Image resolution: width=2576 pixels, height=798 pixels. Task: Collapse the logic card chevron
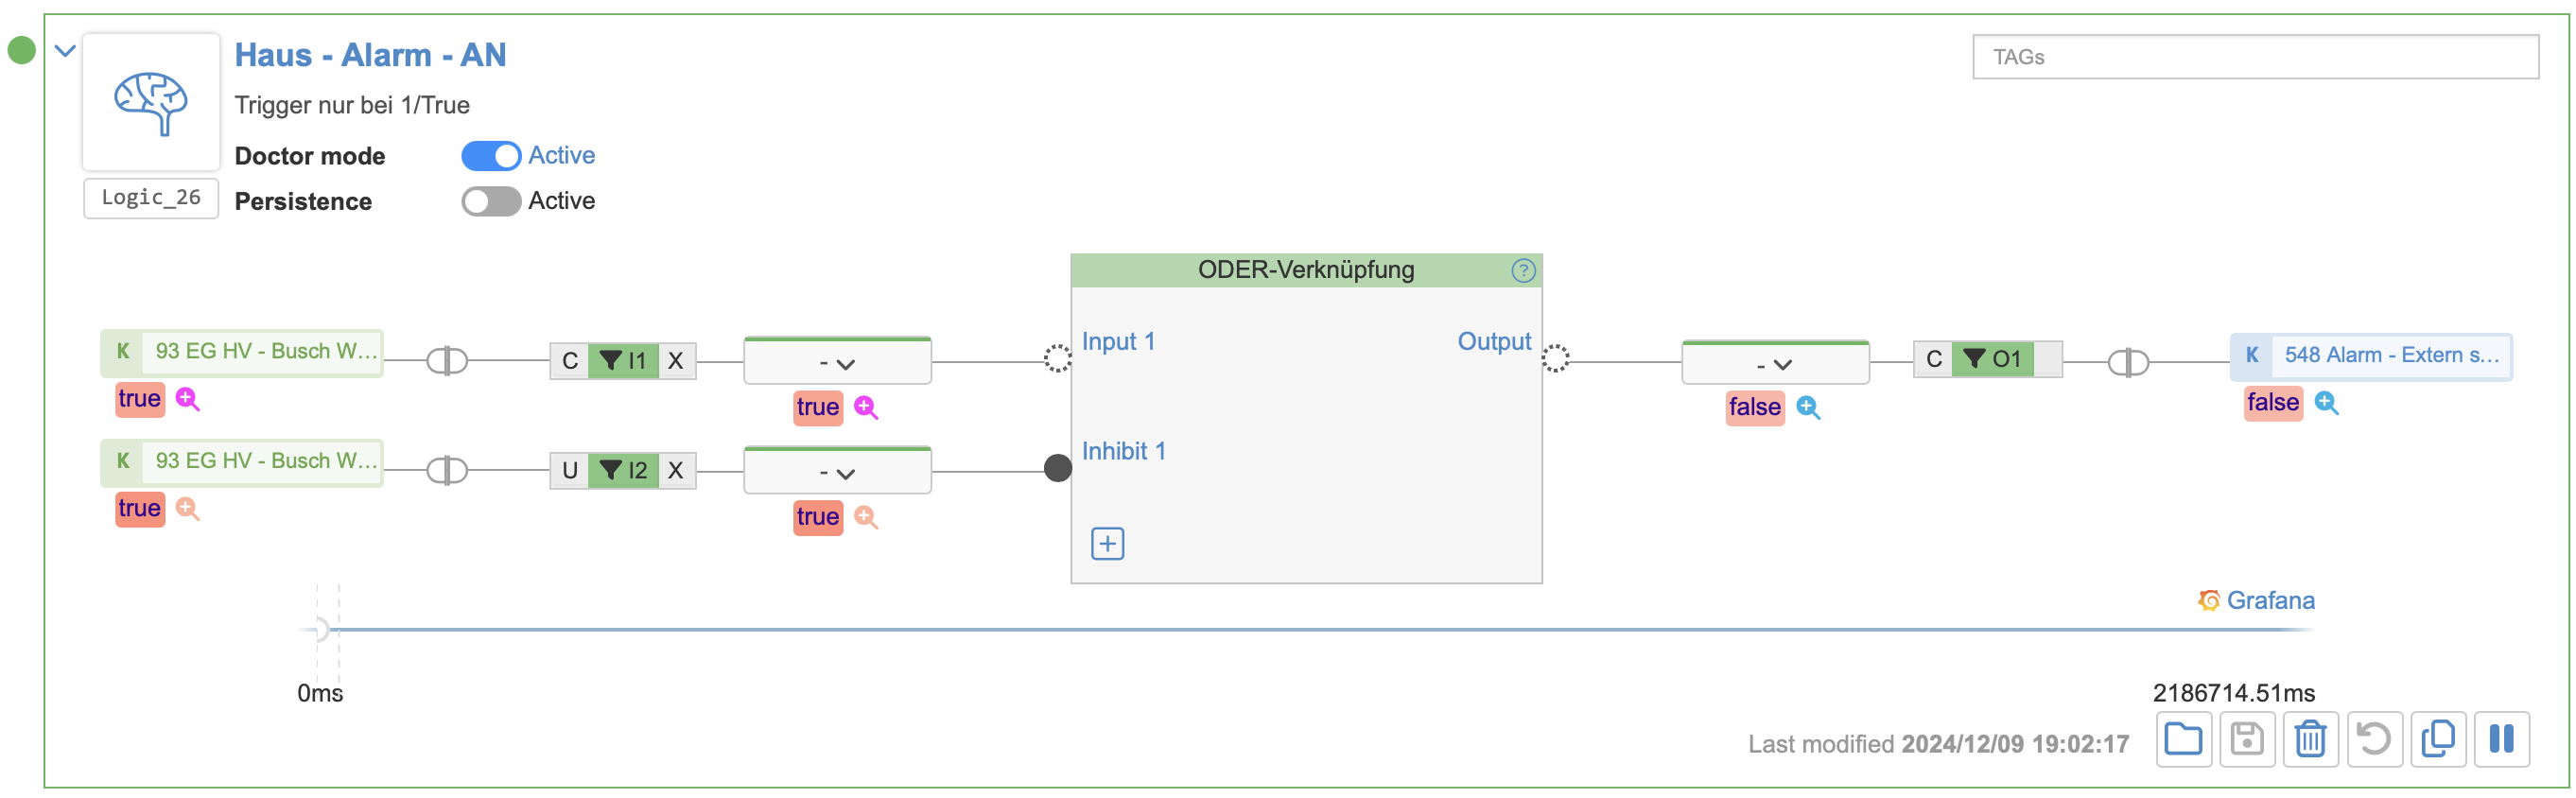pyautogui.click(x=65, y=50)
